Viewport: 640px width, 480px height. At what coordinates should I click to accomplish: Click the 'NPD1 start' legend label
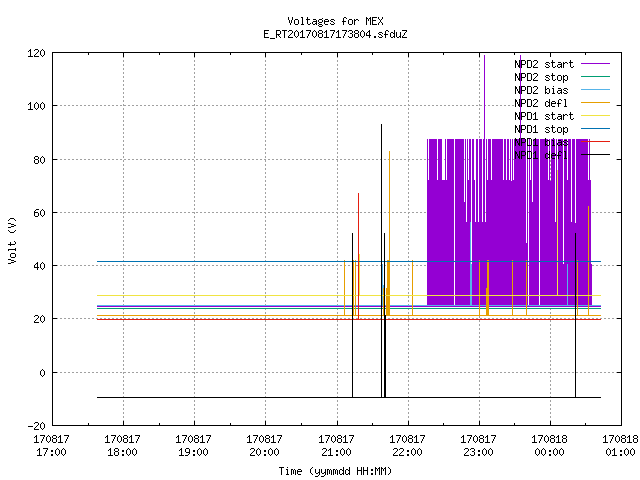click(544, 116)
